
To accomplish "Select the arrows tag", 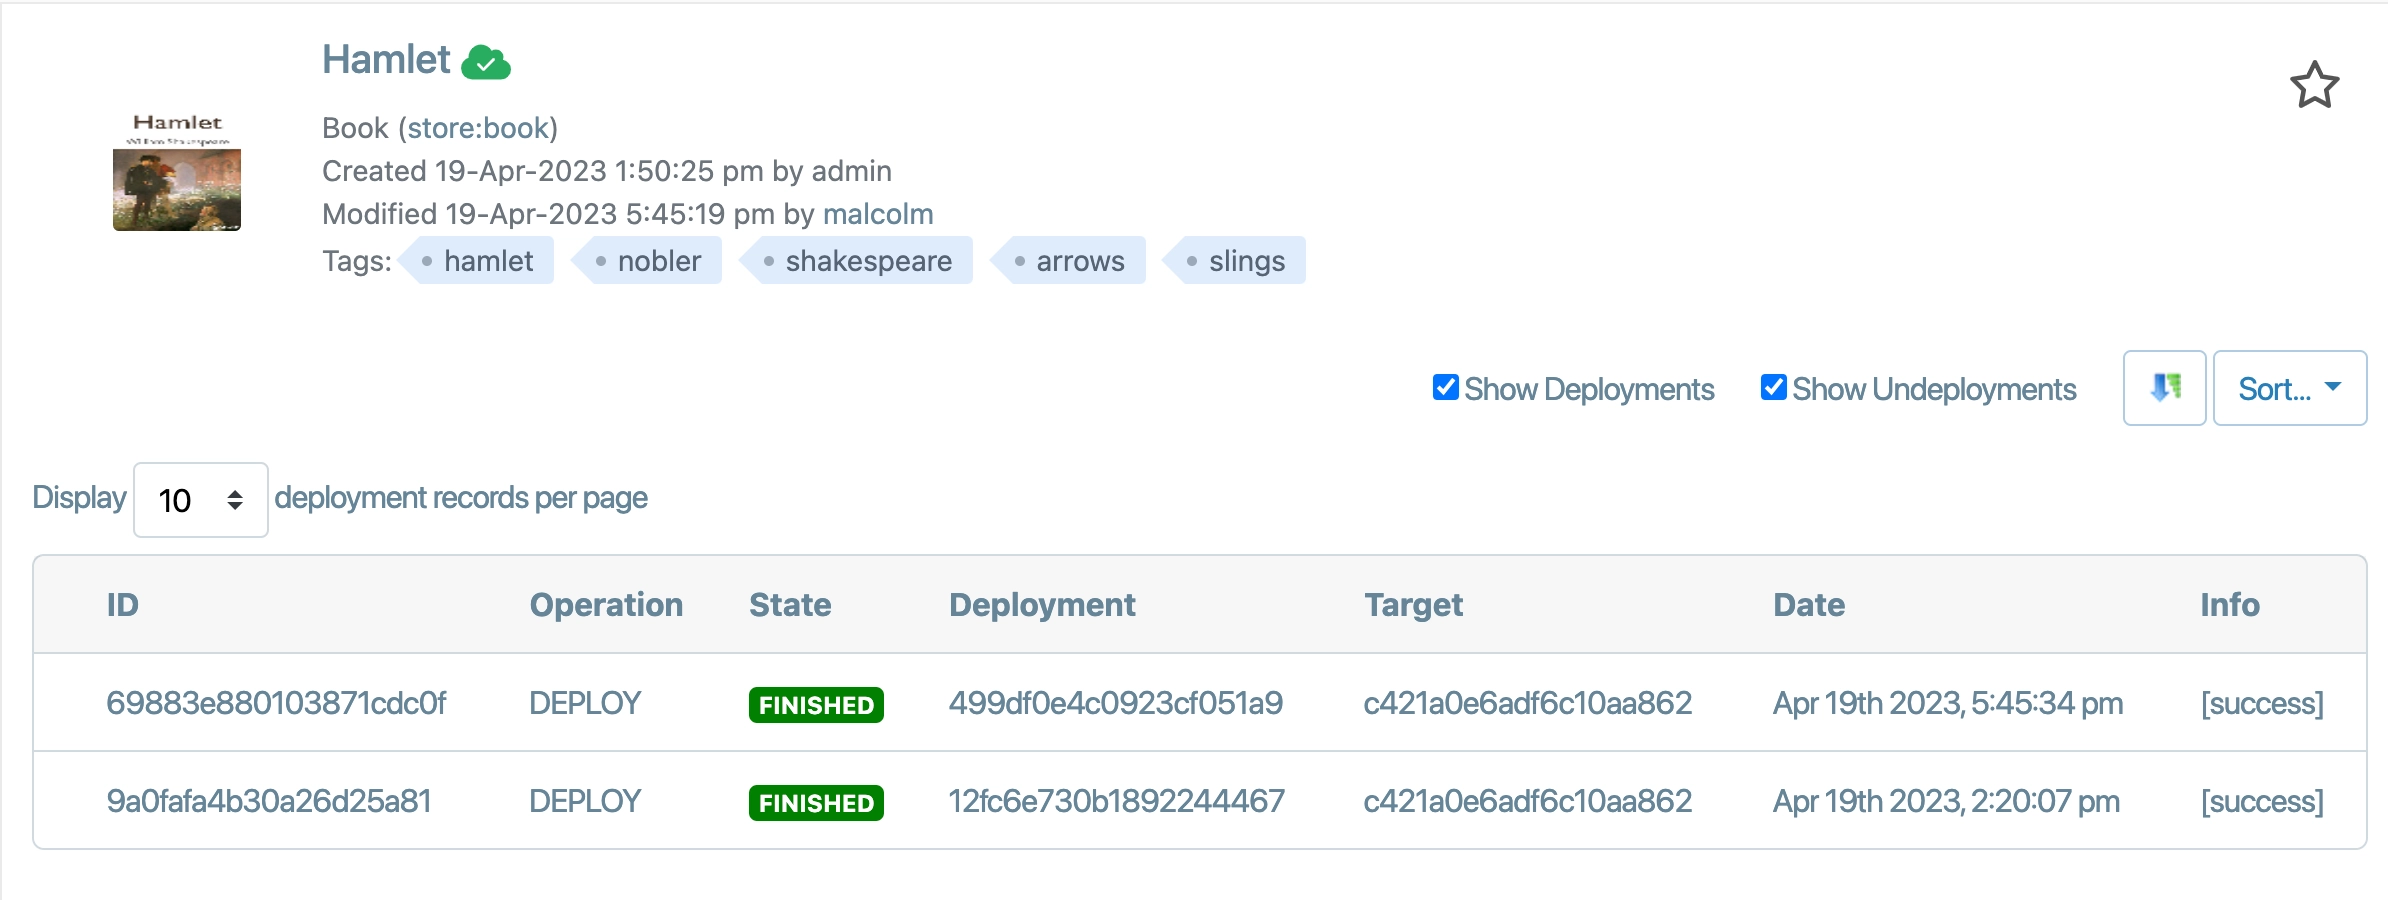I will (x=1079, y=261).
